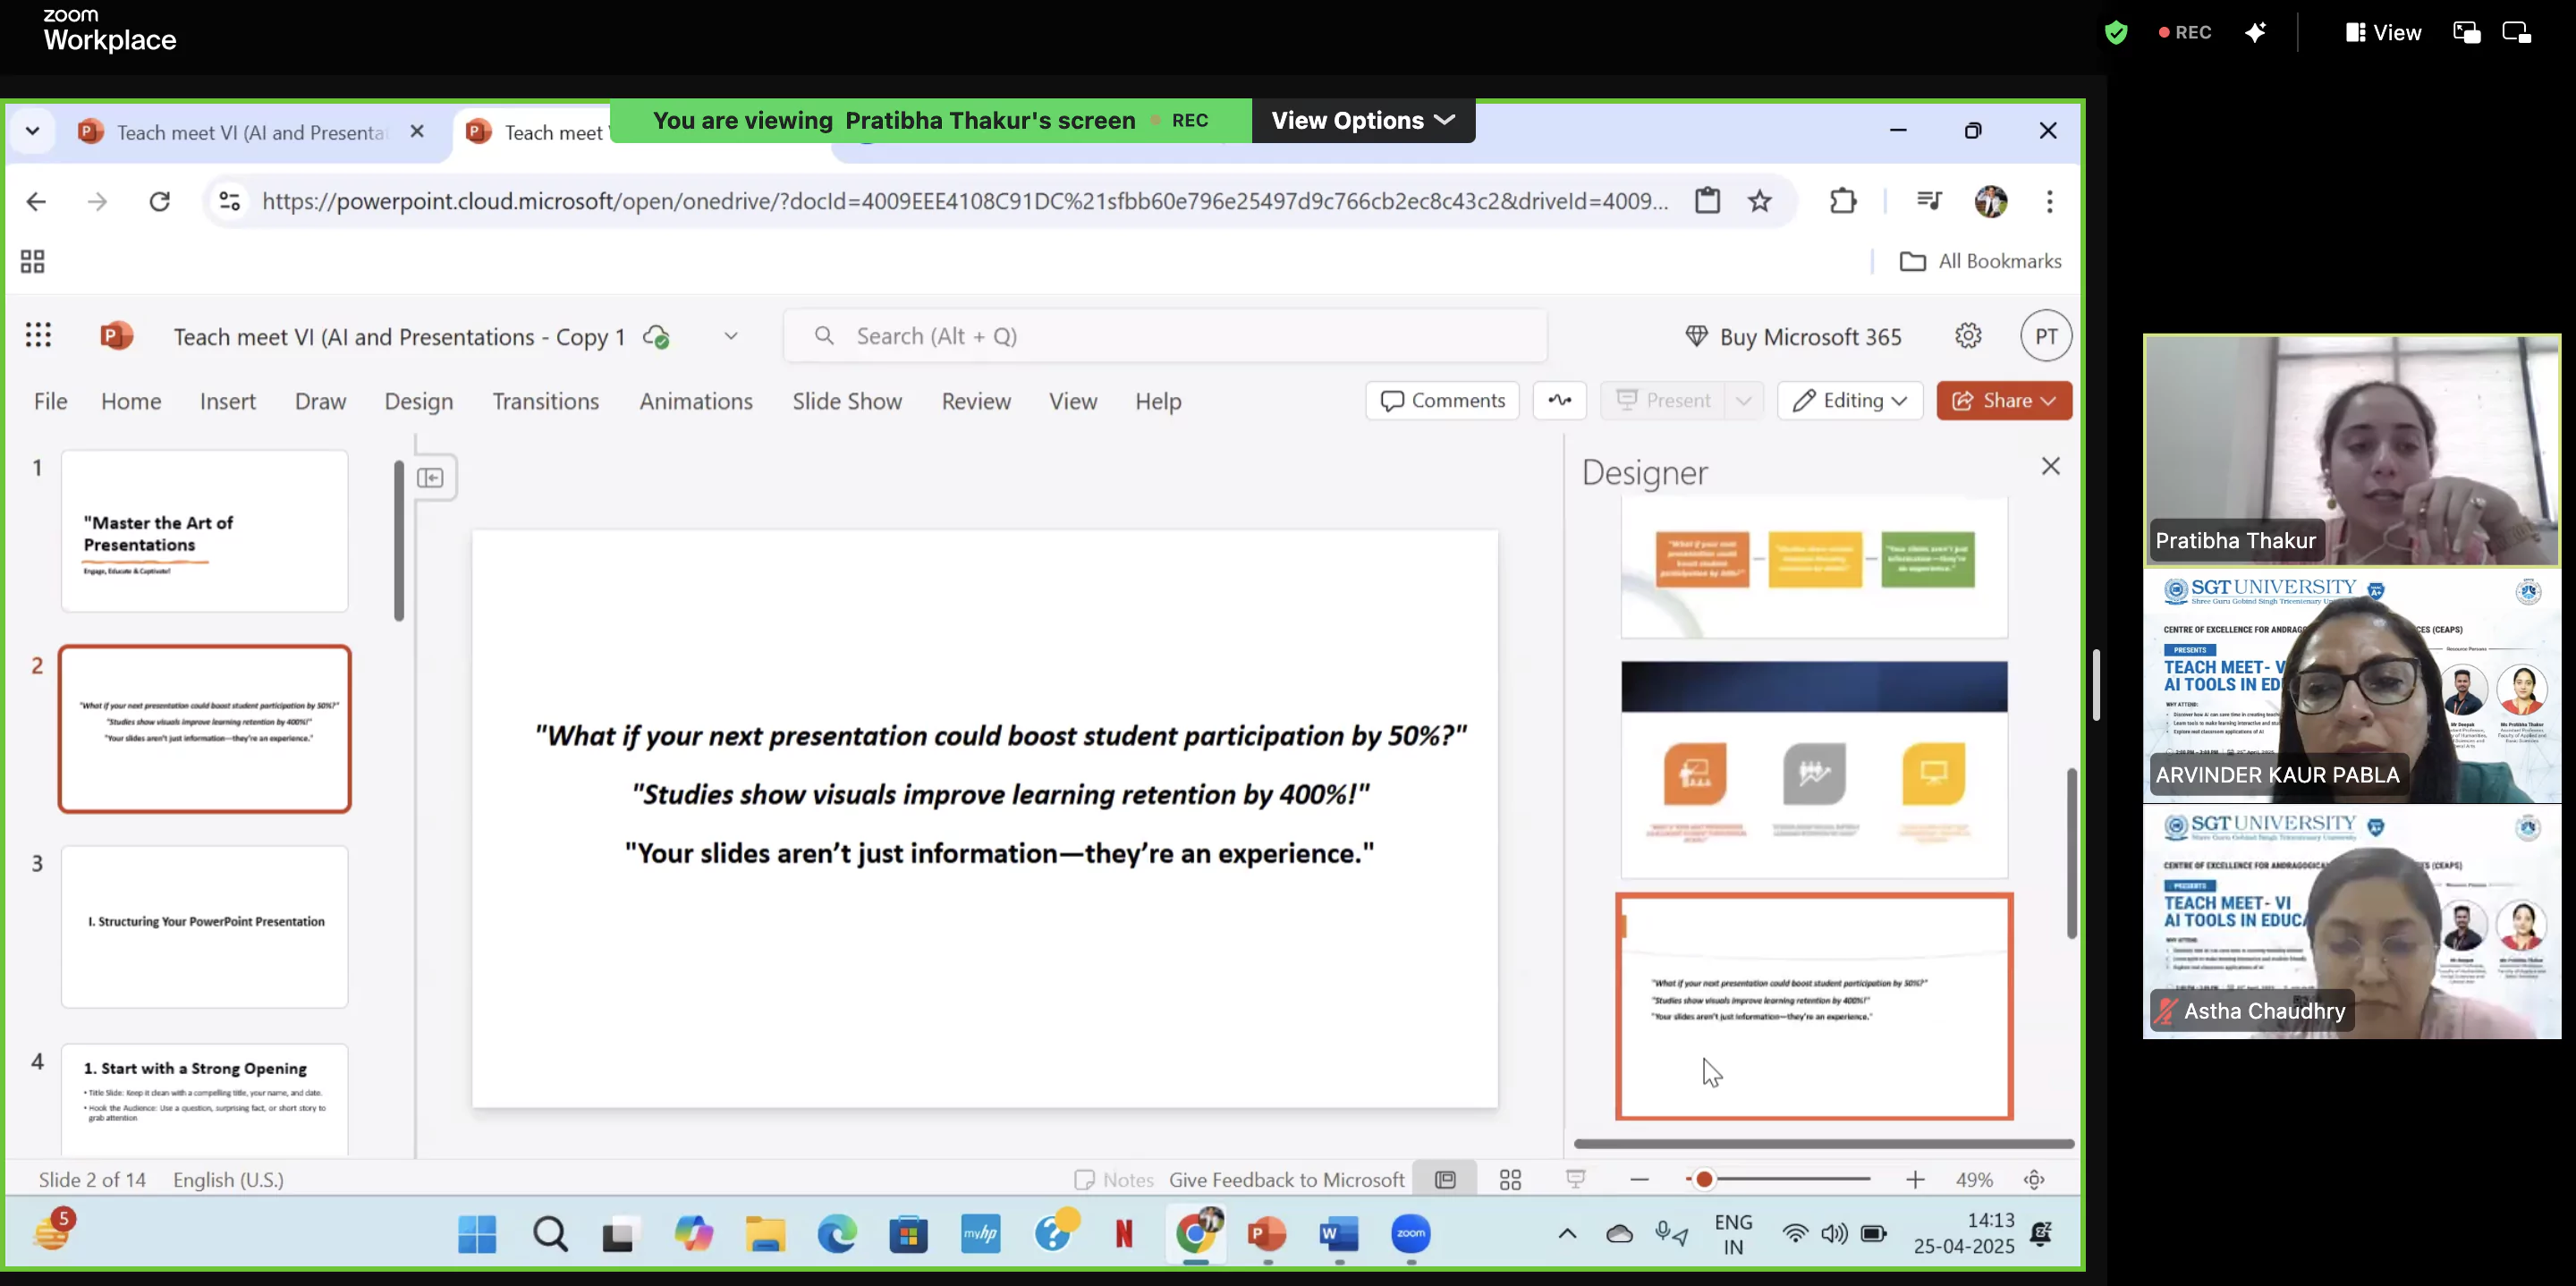2576x1286 pixels.
Task: Open the Transitions tab
Action: [546, 401]
